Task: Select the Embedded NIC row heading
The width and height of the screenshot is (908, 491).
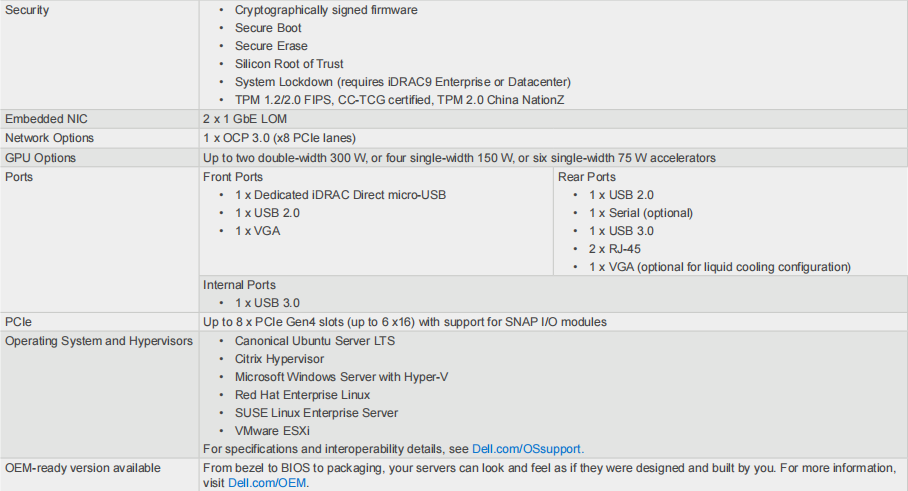Action: (46, 119)
